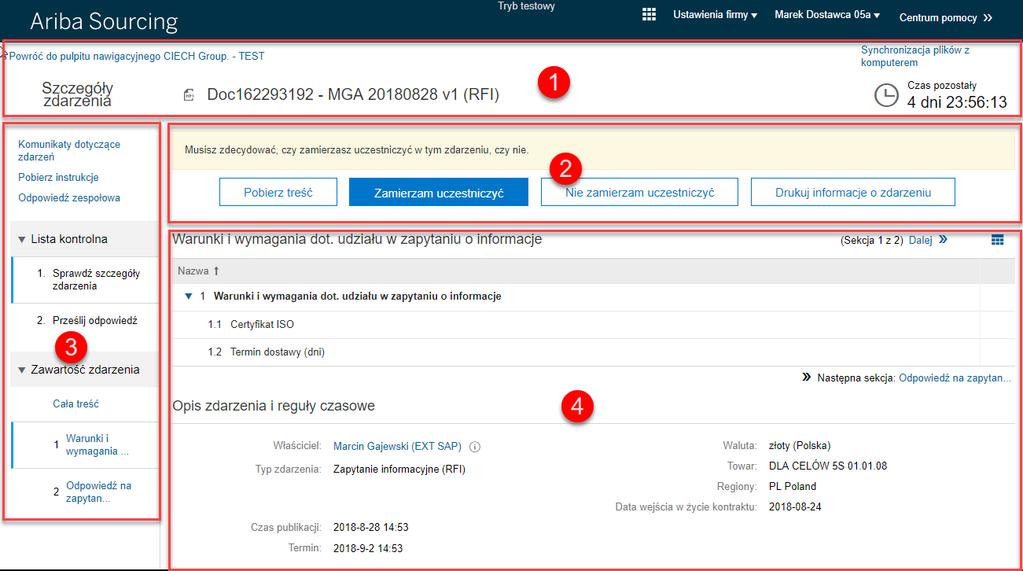
Task: Click Zapytanie informacyjne (RFI) event type value
Action: (399, 469)
